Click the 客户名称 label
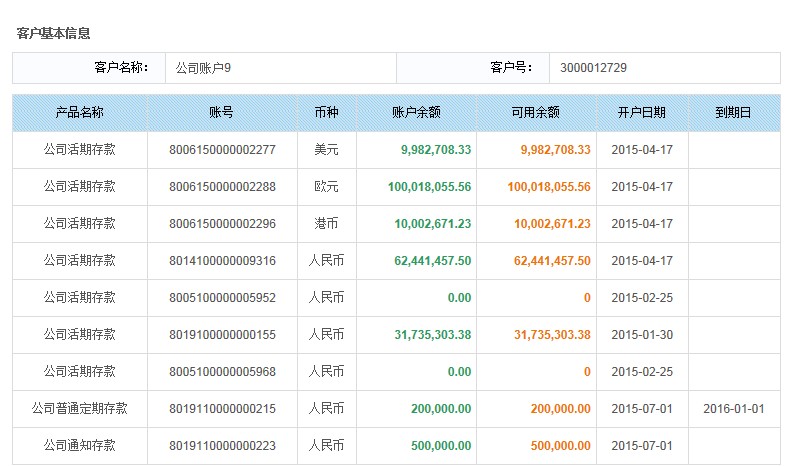 (122, 67)
